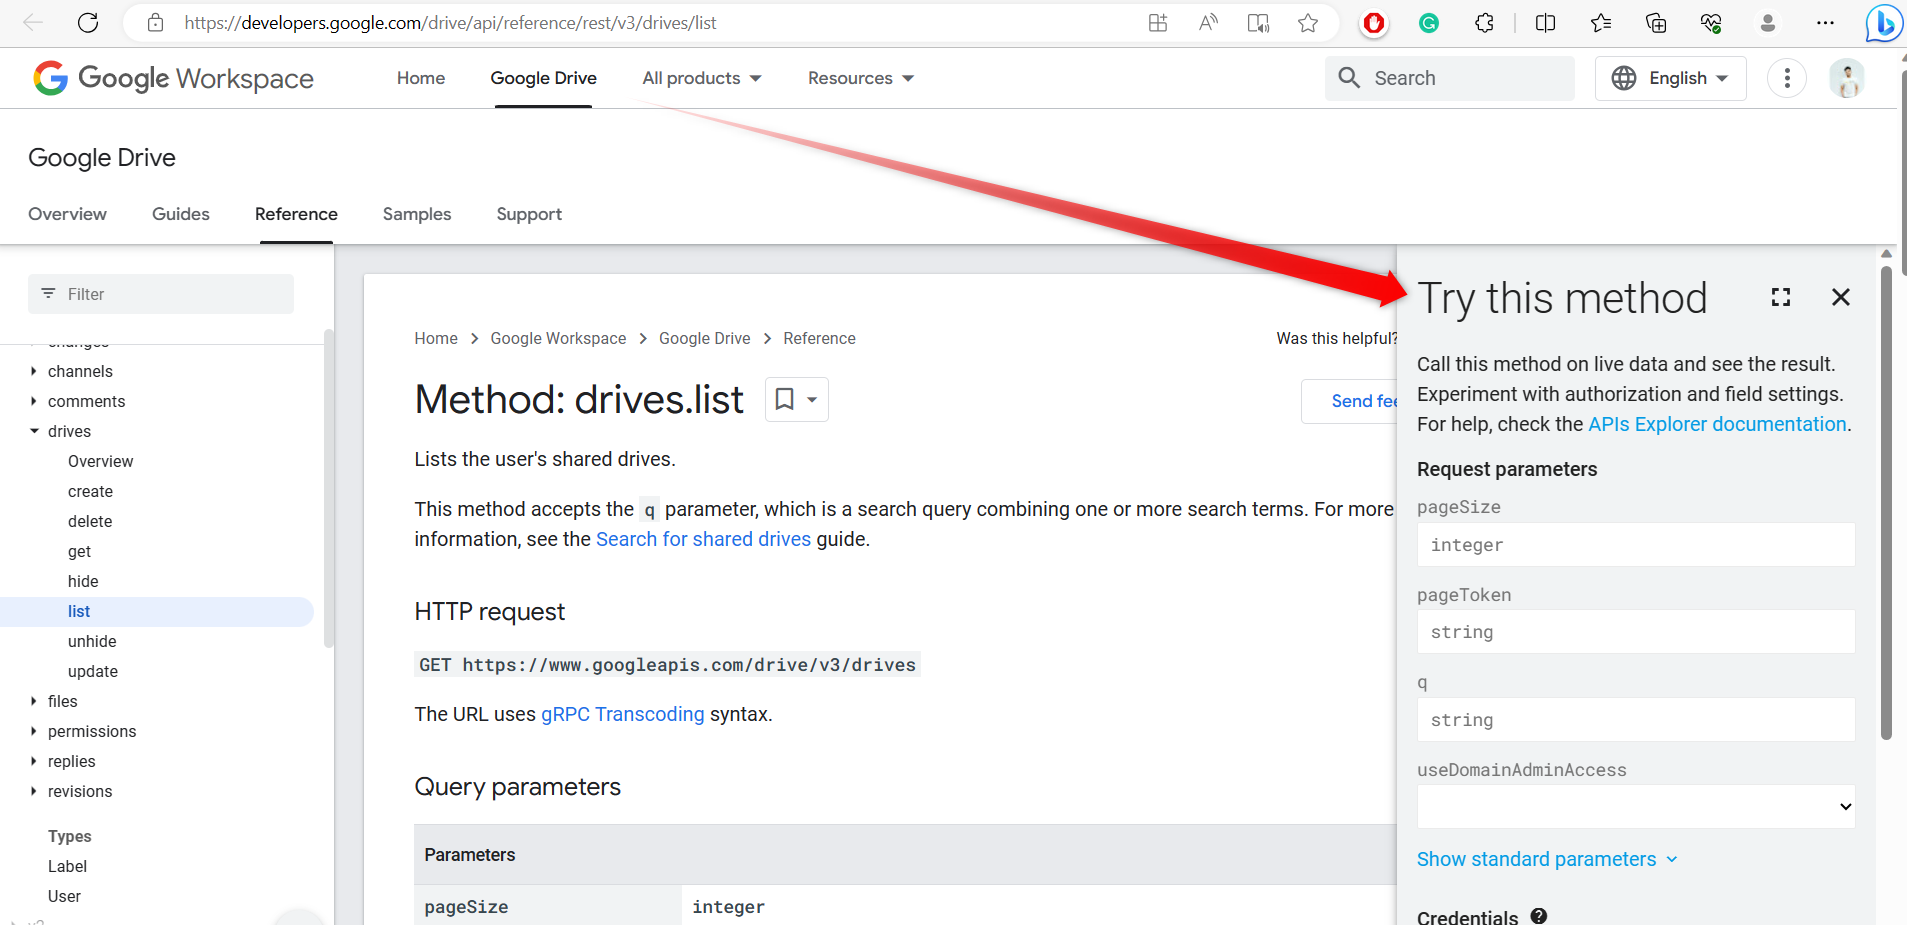Expand the Resources menu
1907x925 pixels.
[x=861, y=78]
